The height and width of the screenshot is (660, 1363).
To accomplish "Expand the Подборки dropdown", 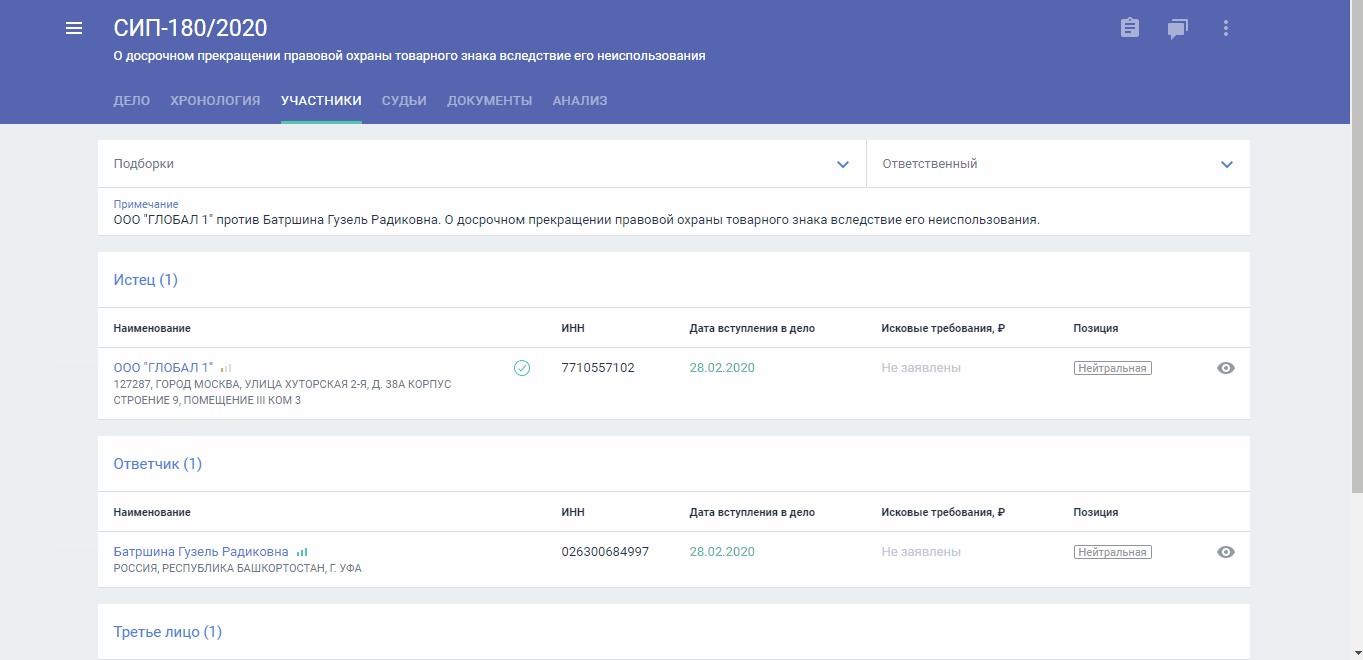I will 482,164.
